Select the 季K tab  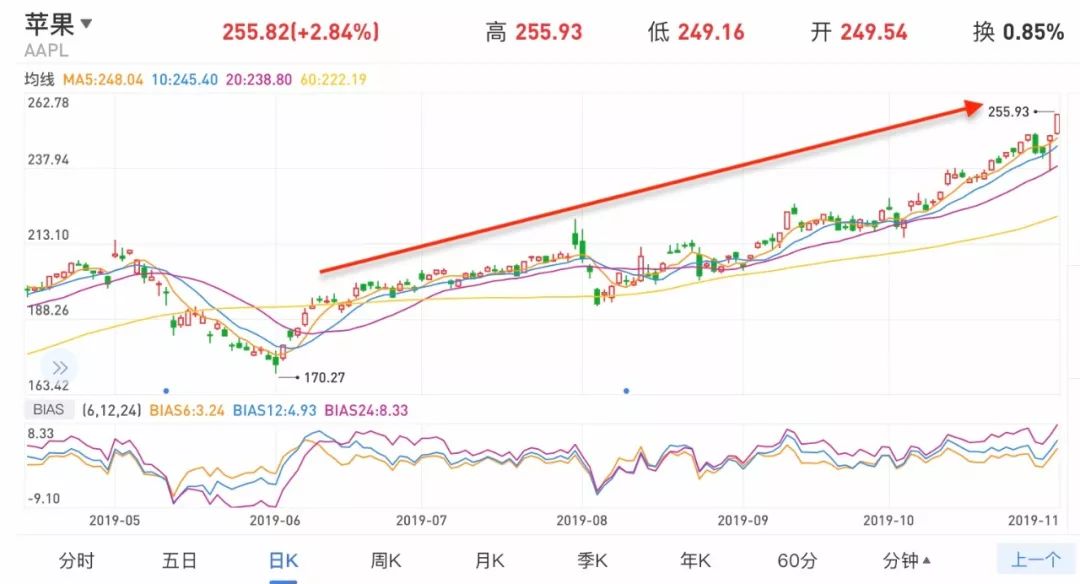coord(592,561)
